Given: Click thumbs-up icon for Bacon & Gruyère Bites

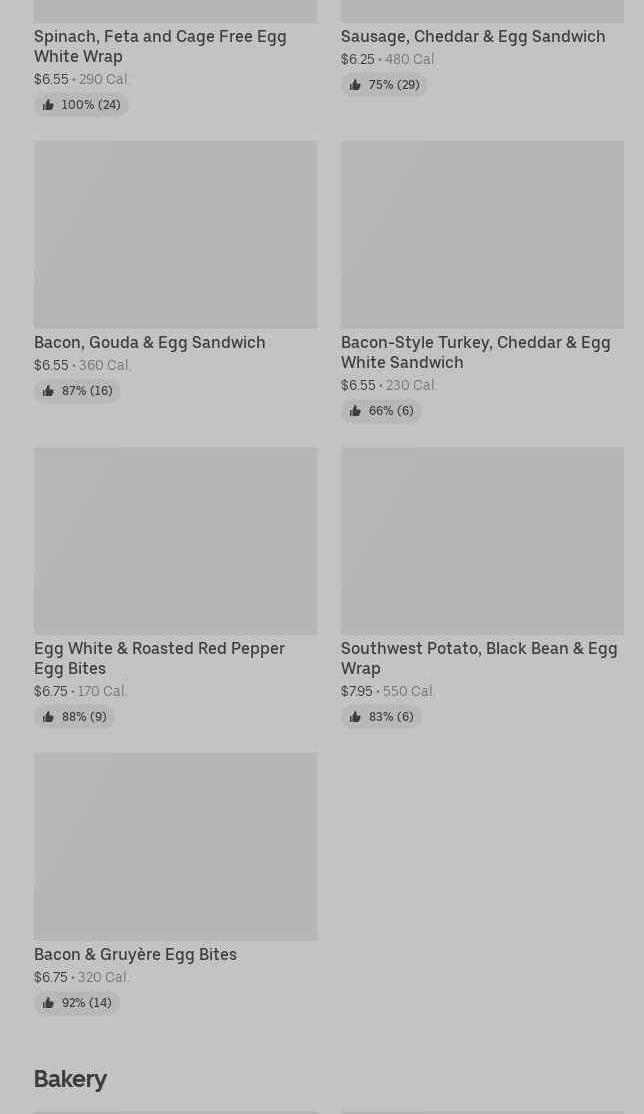Looking at the screenshot, I should (x=48, y=1003).
